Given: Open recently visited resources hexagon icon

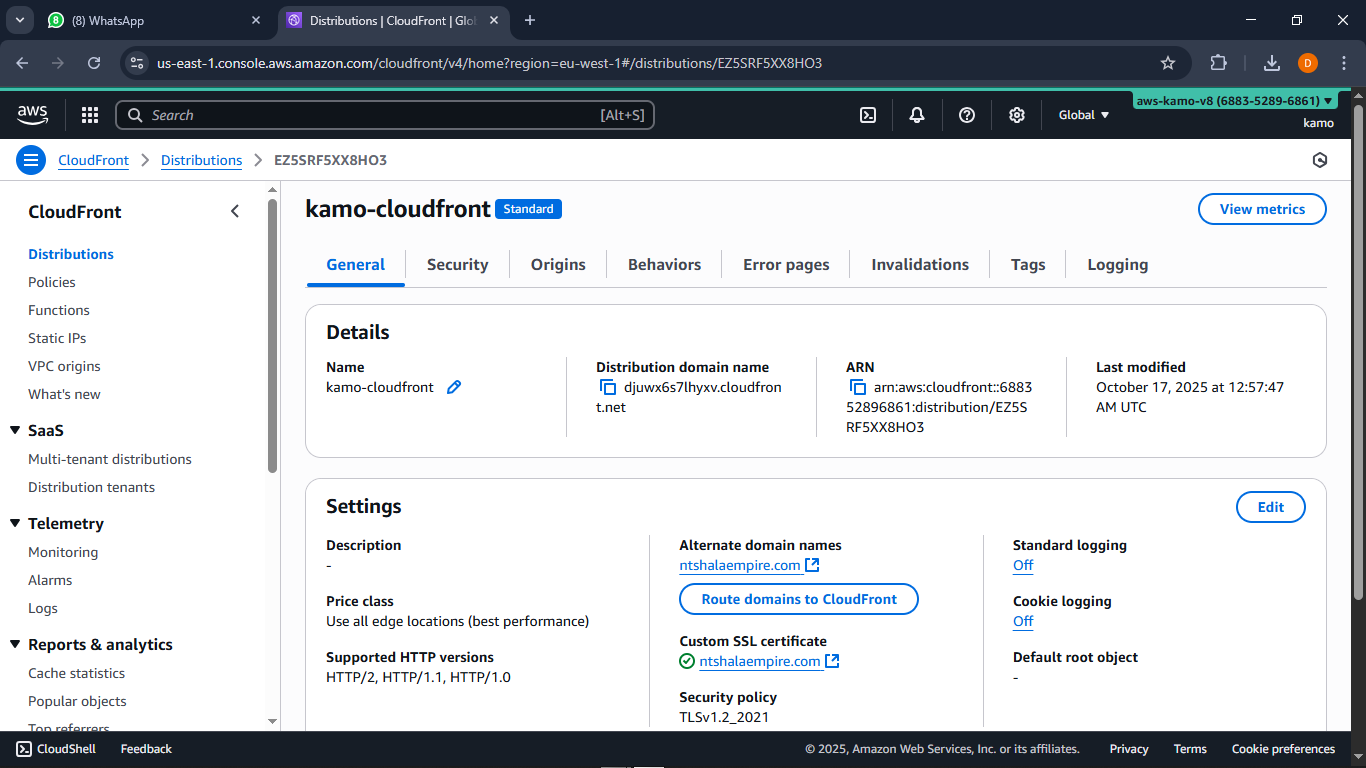Looking at the screenshot, I should (1320, 160).
